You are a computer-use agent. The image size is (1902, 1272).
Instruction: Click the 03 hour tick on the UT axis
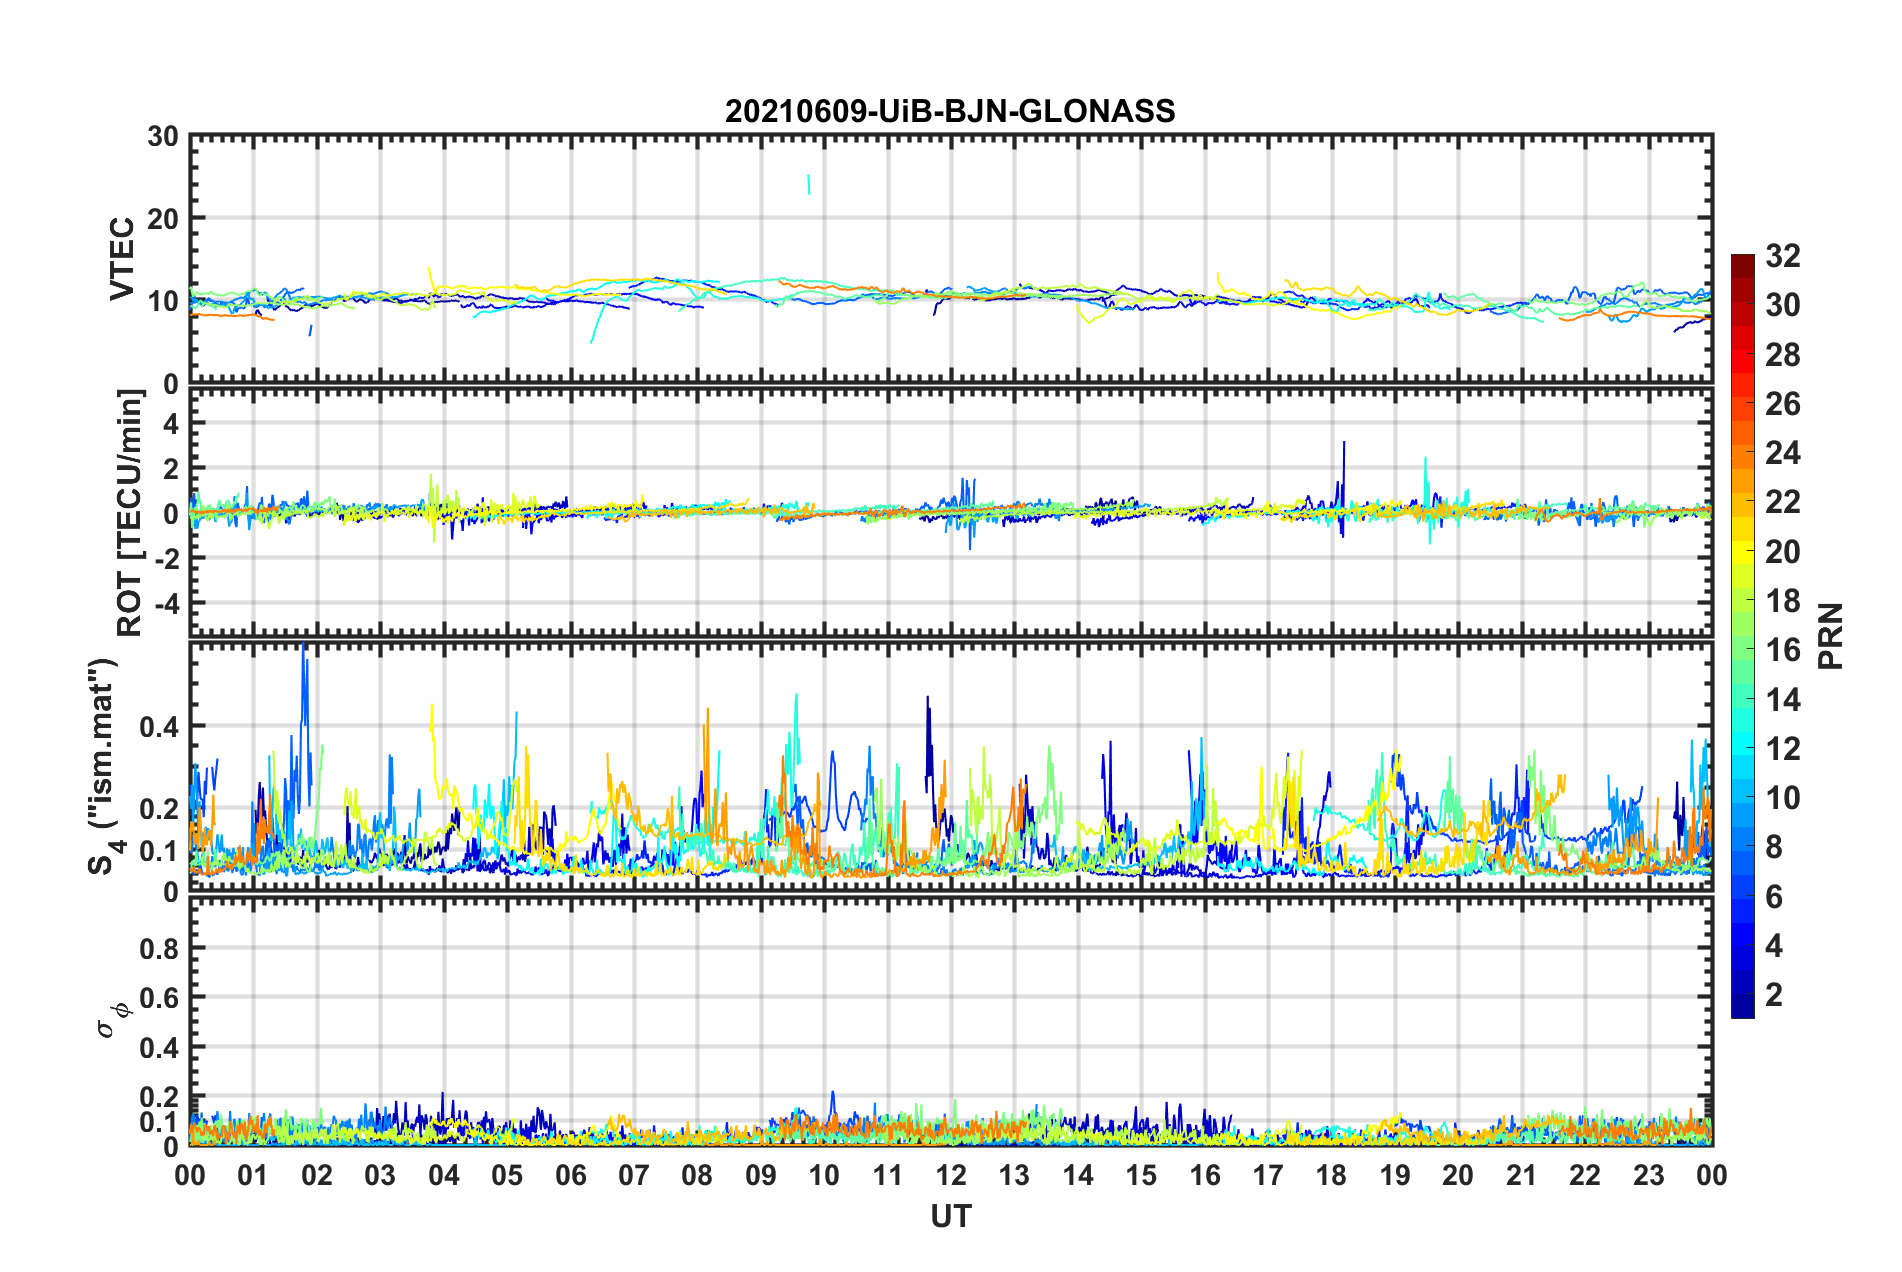(380, 1175)
